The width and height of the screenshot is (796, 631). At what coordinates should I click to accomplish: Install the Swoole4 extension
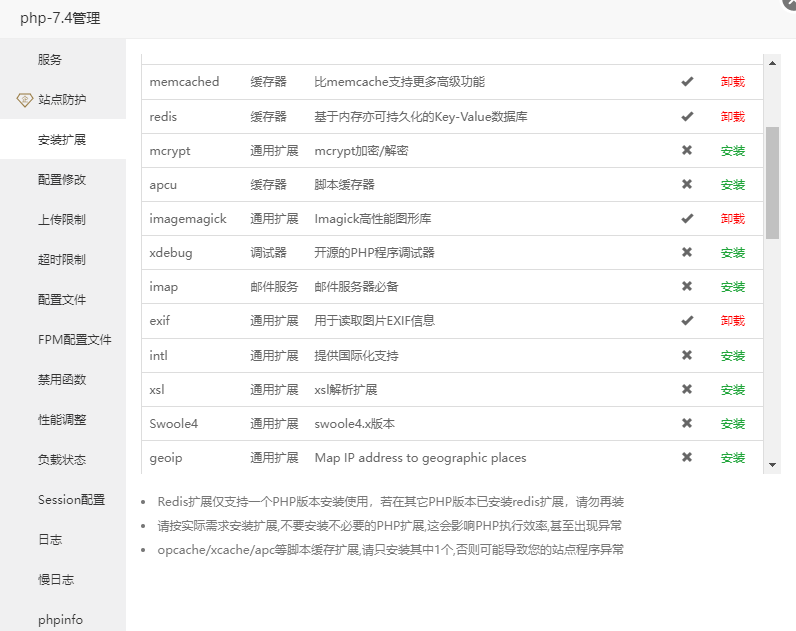point(733,424)
